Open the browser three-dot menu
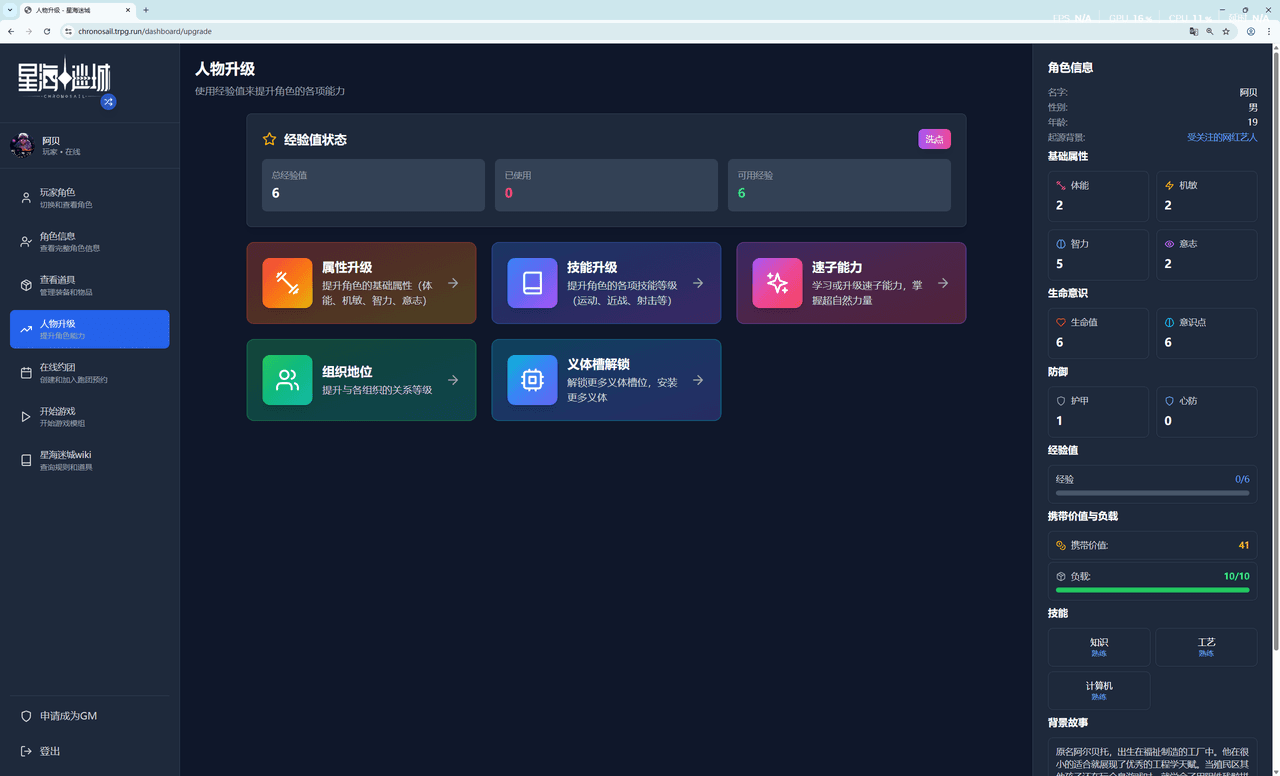1280x776 pixels. pos(1268,31)
